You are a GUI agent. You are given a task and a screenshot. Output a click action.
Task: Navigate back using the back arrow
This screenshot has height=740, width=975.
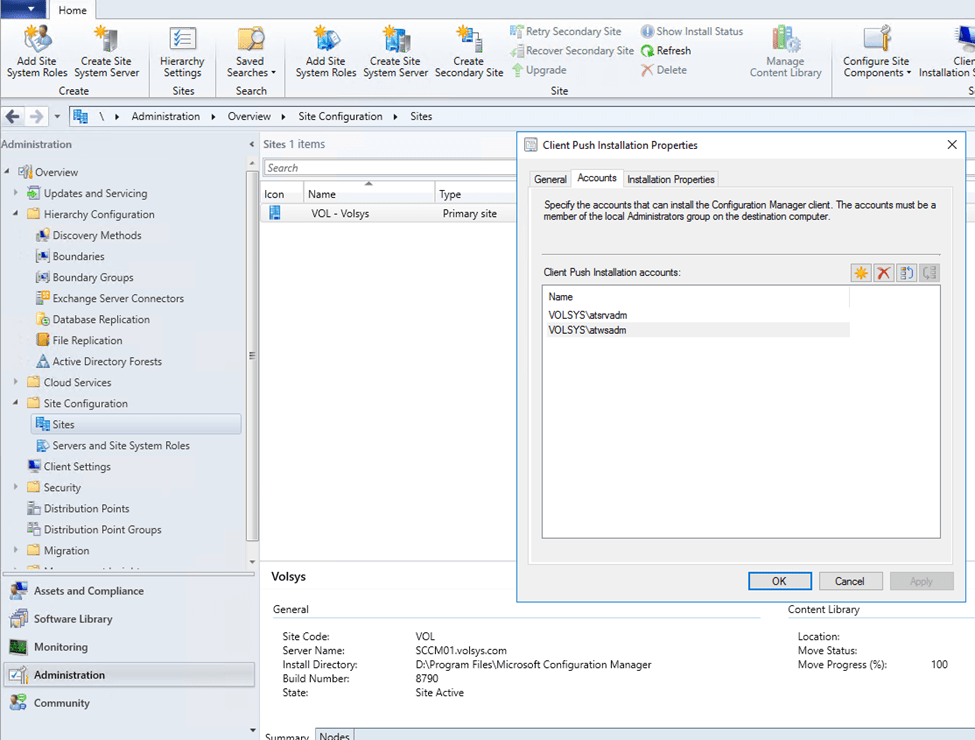coord(13,117)
